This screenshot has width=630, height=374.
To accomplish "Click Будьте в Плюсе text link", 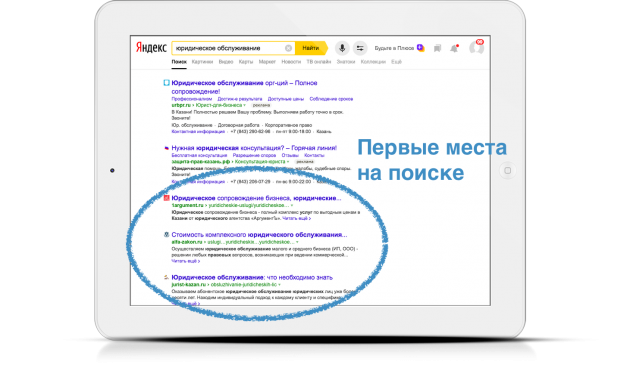I will (x=394, y=48).
